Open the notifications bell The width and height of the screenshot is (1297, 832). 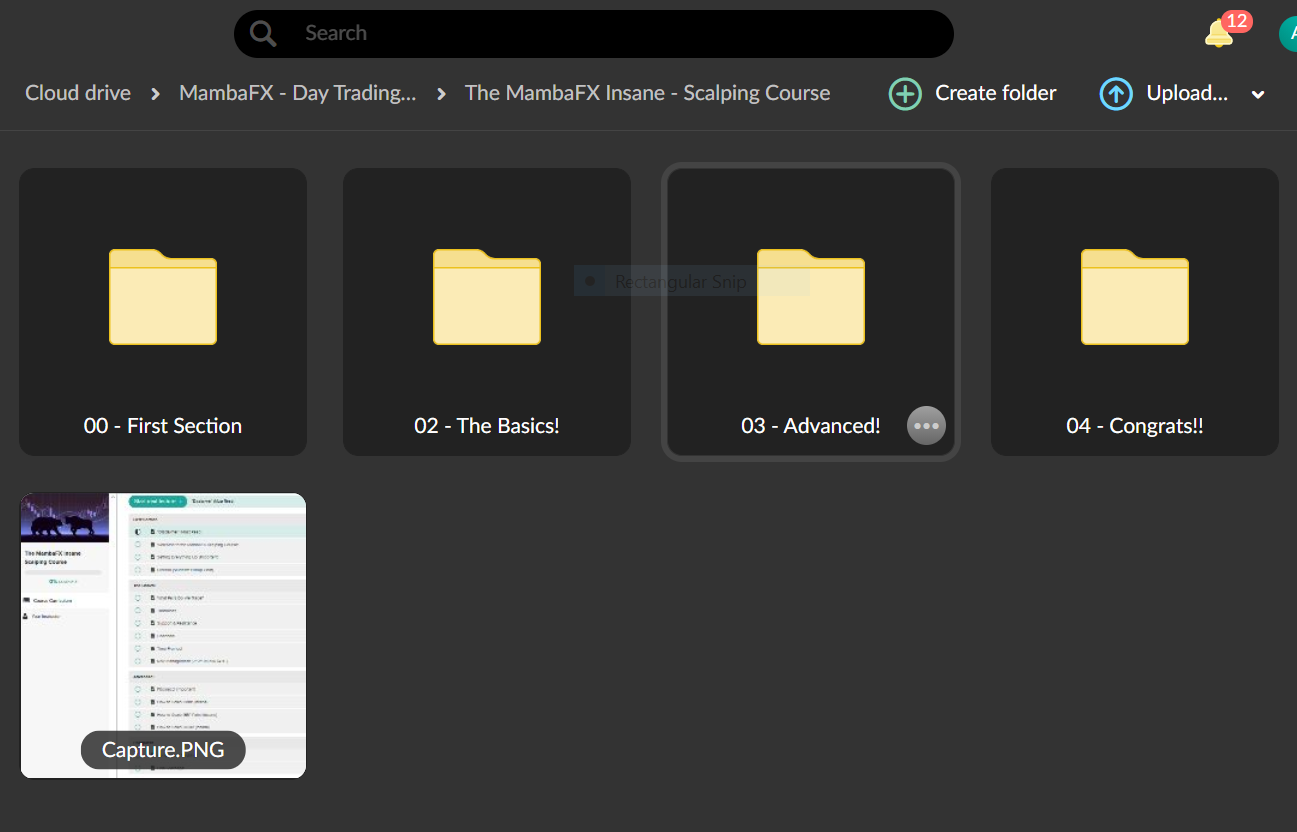coord(1218,35)
